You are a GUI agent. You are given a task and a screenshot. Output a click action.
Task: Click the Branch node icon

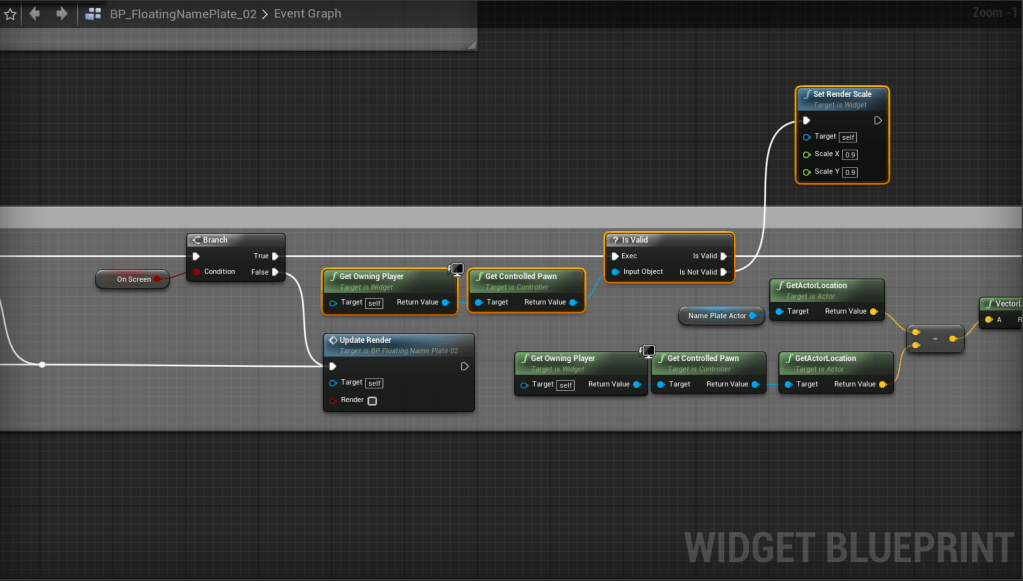(196, 240)
